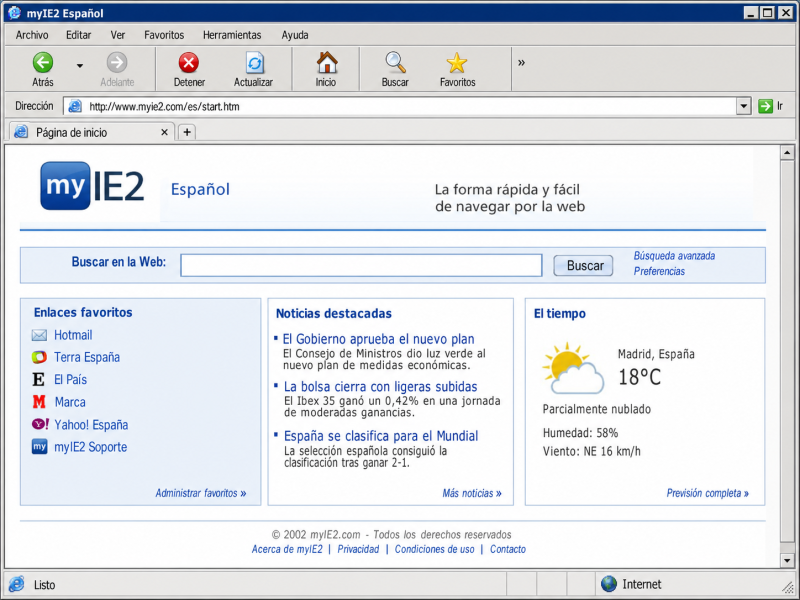Click the myIE2 title bar application icon

(15, 12)
